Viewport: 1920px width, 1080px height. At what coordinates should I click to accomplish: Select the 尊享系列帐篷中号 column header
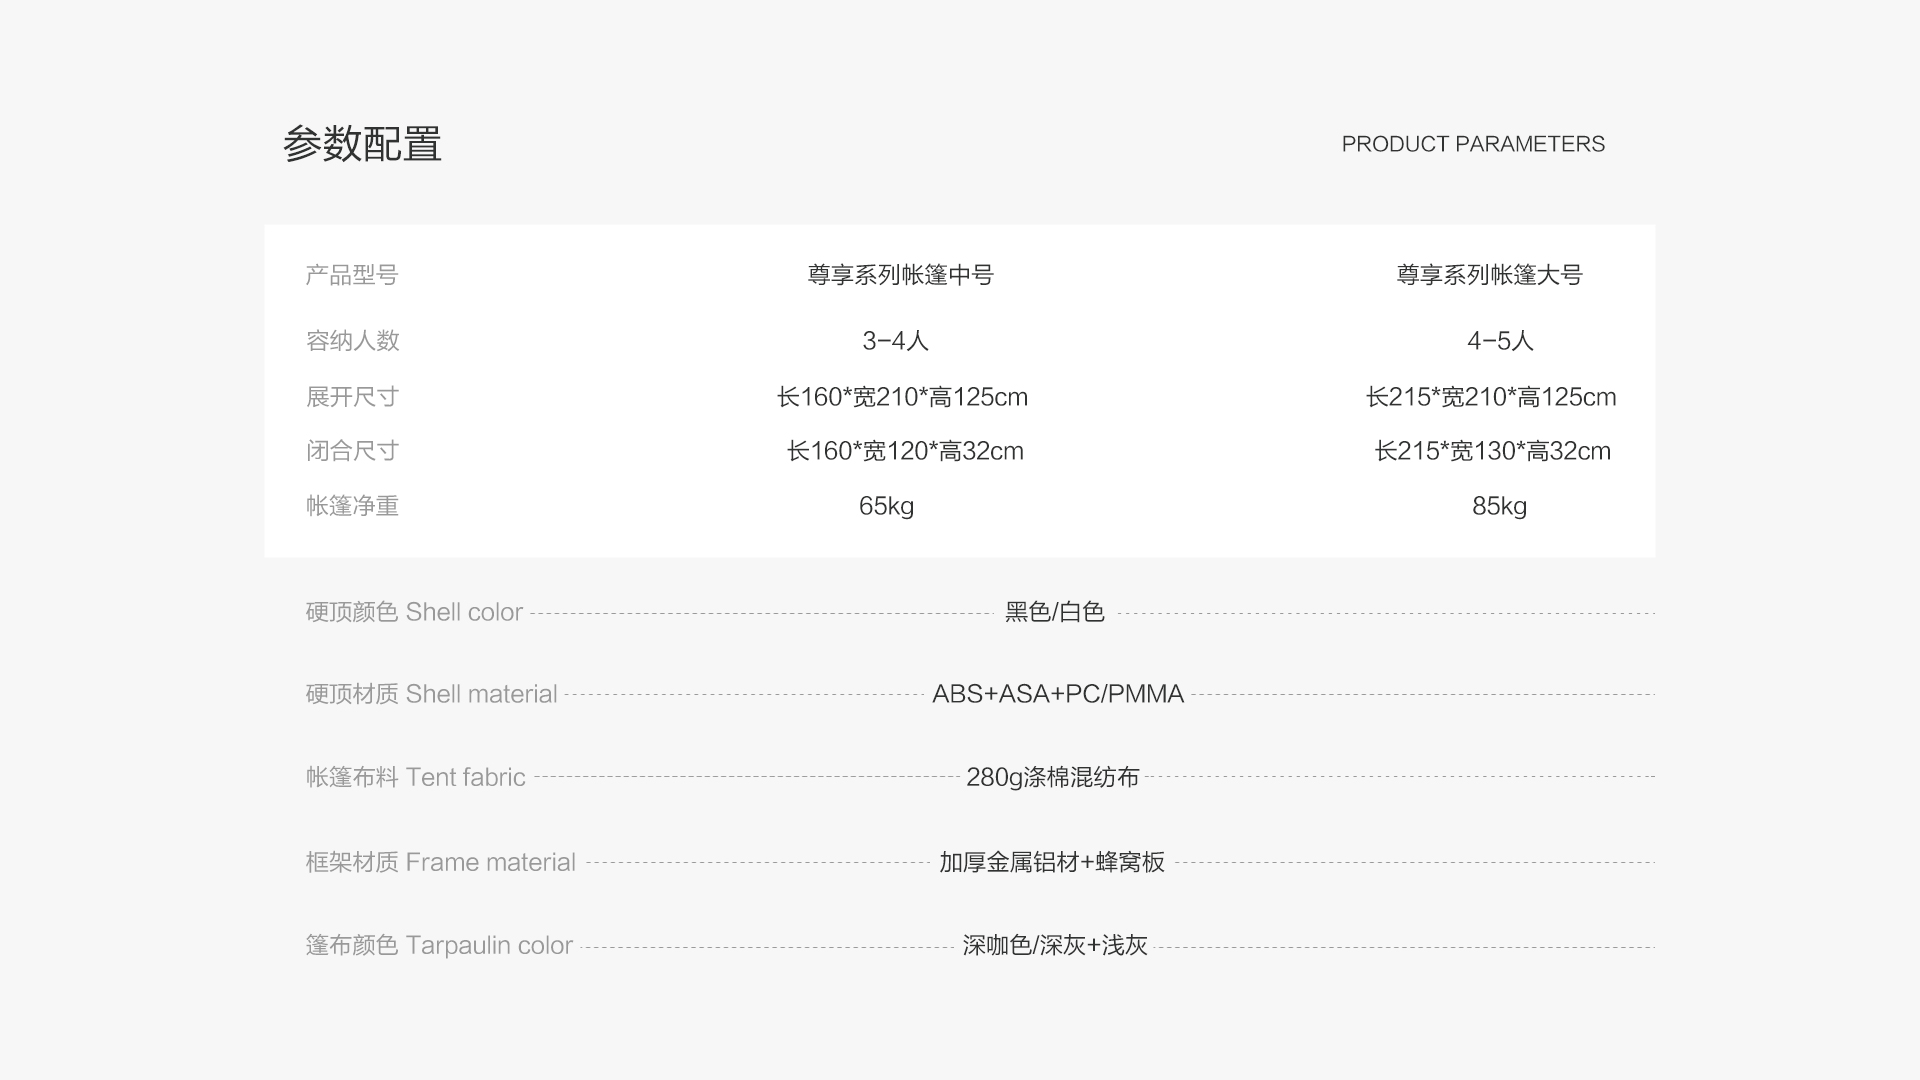(900, 275)
